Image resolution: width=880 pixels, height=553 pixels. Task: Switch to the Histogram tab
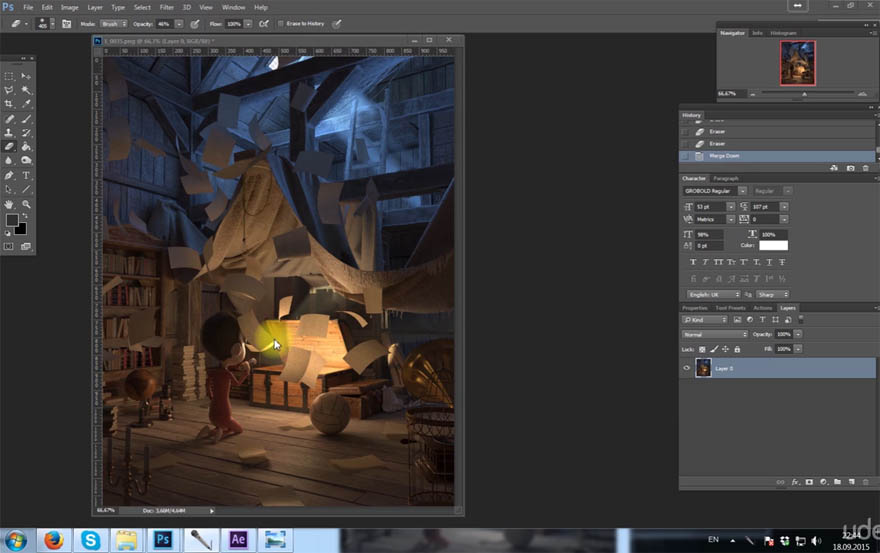(783, 33)
